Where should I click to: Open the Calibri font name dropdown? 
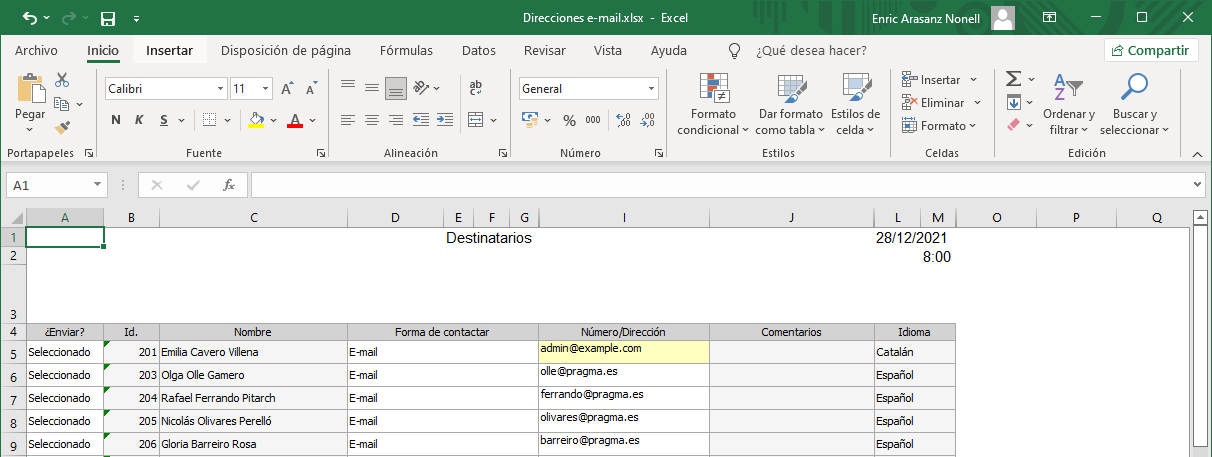pyautogui.click(x=221, y=89)
